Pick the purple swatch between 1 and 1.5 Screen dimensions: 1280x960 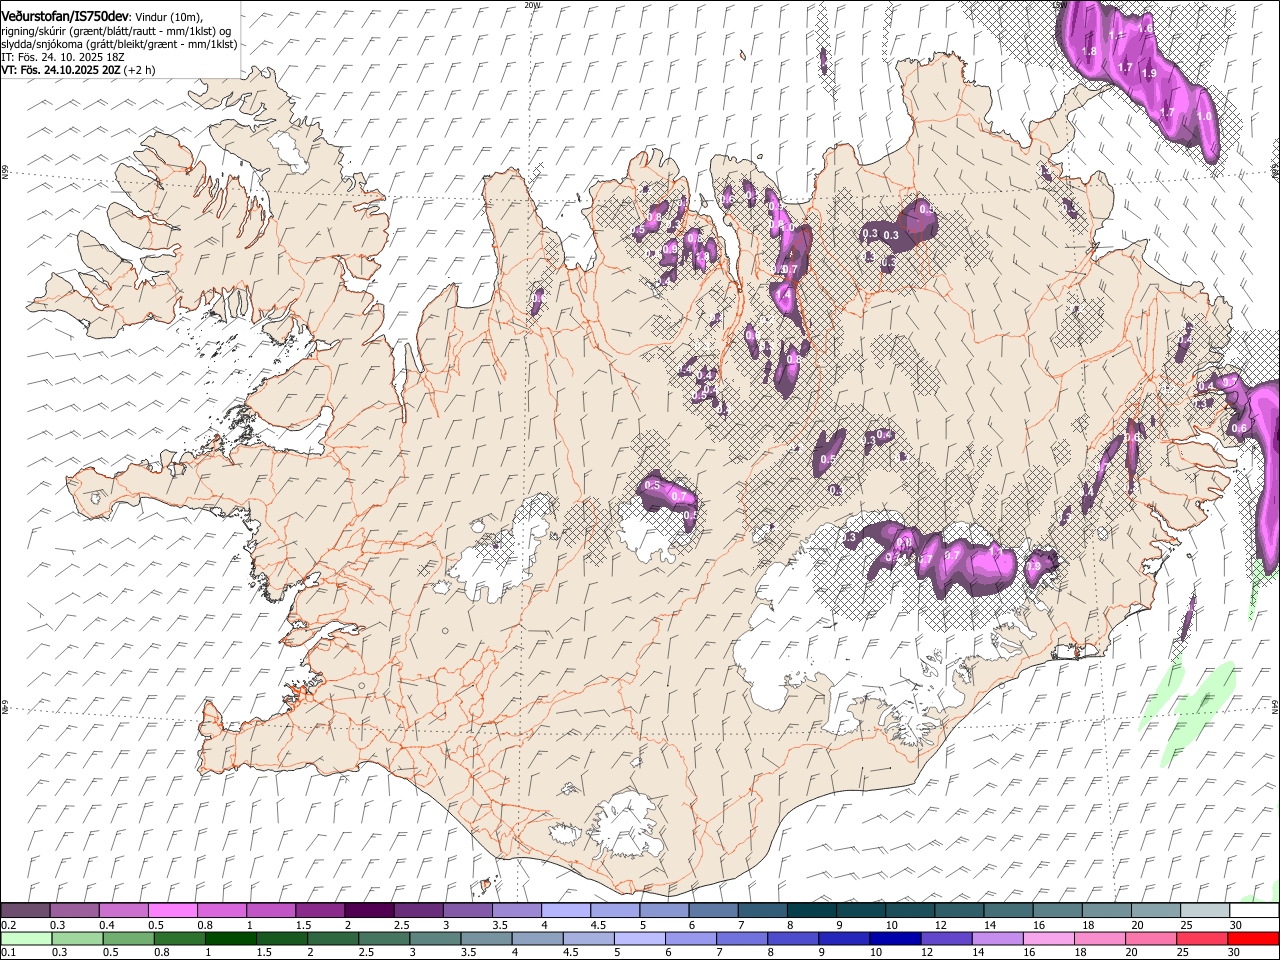coord(271,910)
